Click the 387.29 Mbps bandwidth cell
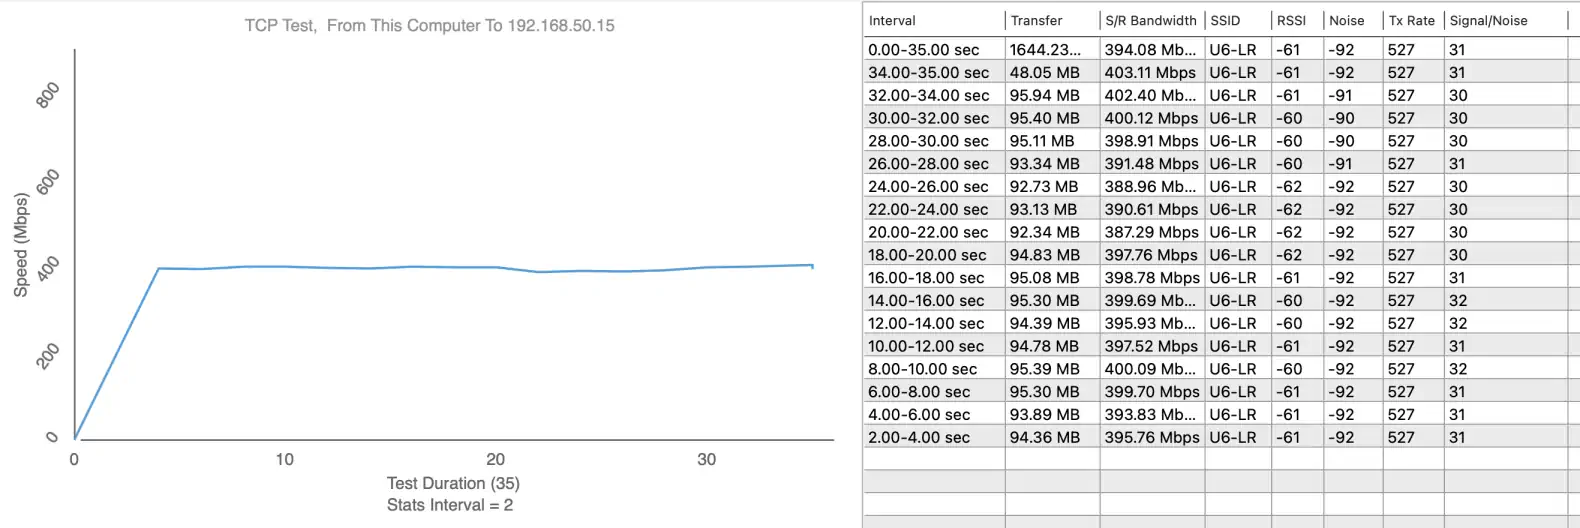The height and width of the screenshot is (528, 1580). 1151,232
